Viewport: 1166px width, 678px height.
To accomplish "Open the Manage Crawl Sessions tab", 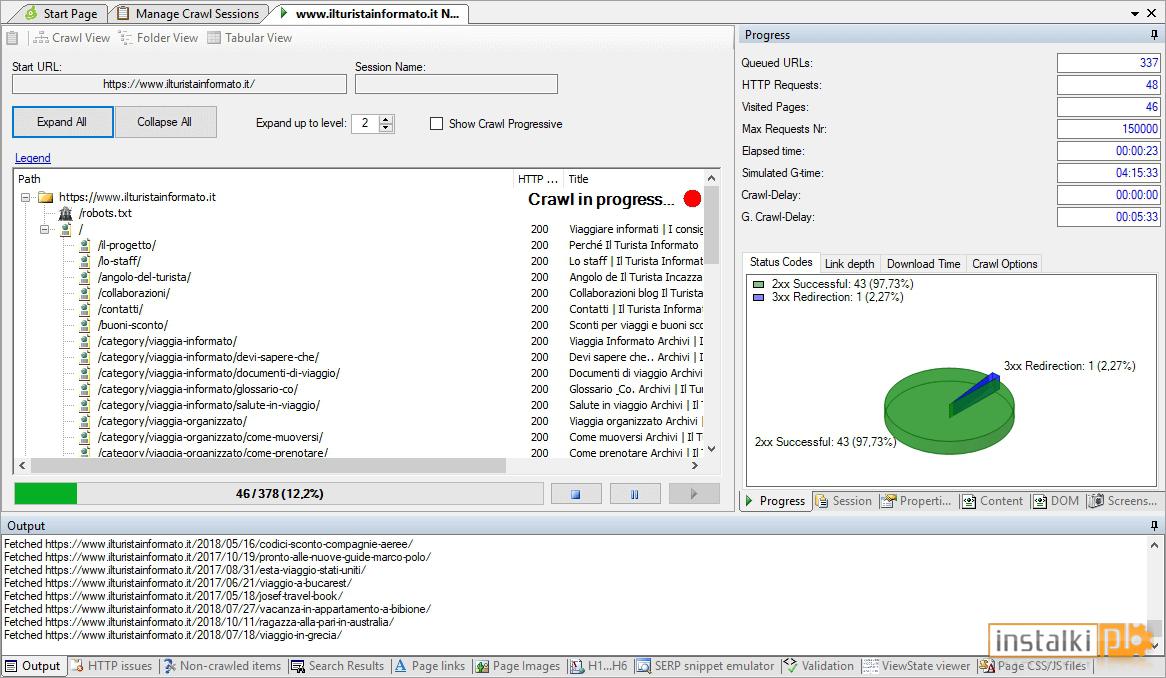I will click(x=189, y=13).
